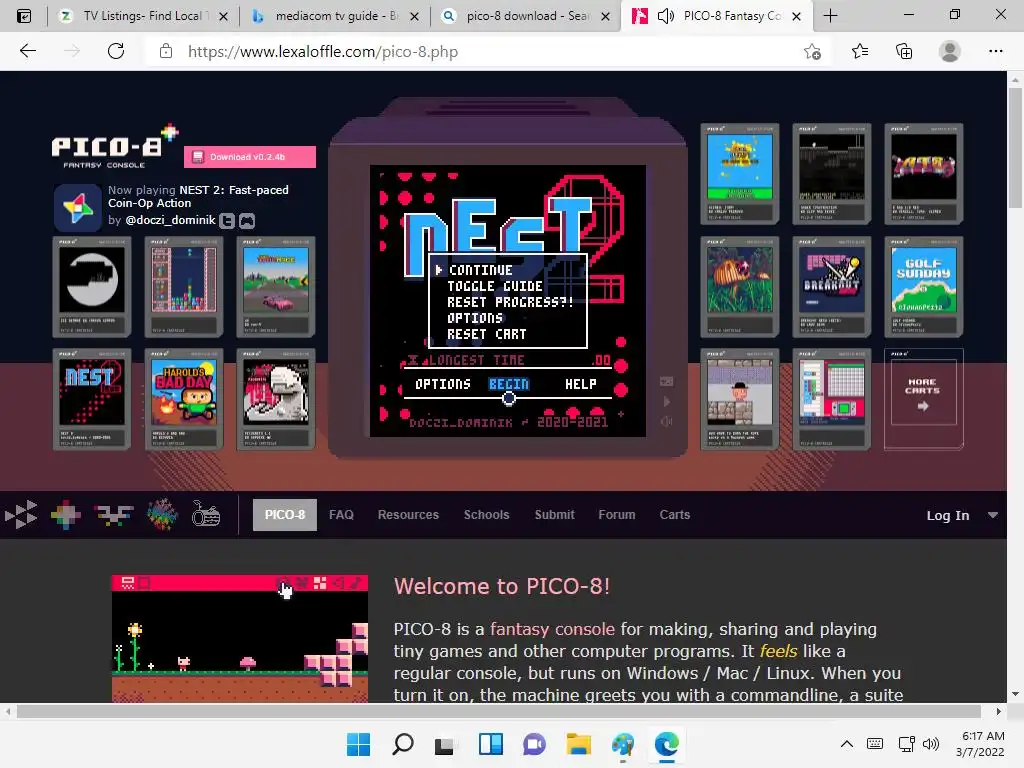Open a new tab with plus button
Viewport: 1024px width, 768px height.
(x=830, y=16)
